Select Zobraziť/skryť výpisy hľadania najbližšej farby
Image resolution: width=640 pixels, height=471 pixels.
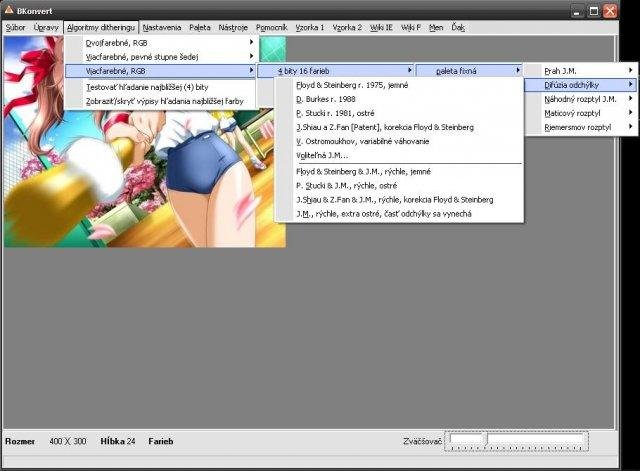(x=160, y=101)
